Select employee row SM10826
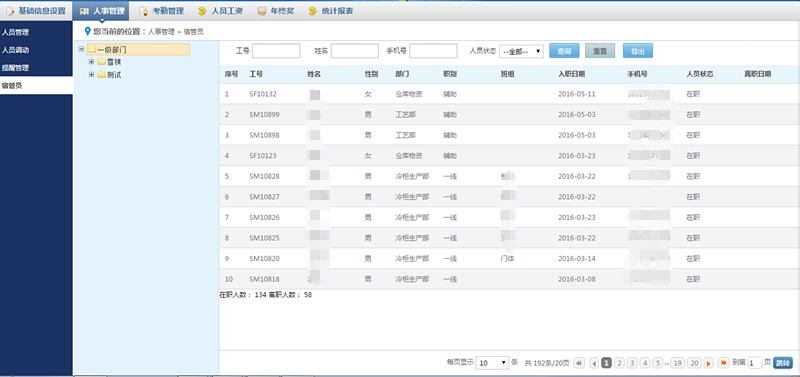This screenshot has width=800, height=377. point(509,217)
